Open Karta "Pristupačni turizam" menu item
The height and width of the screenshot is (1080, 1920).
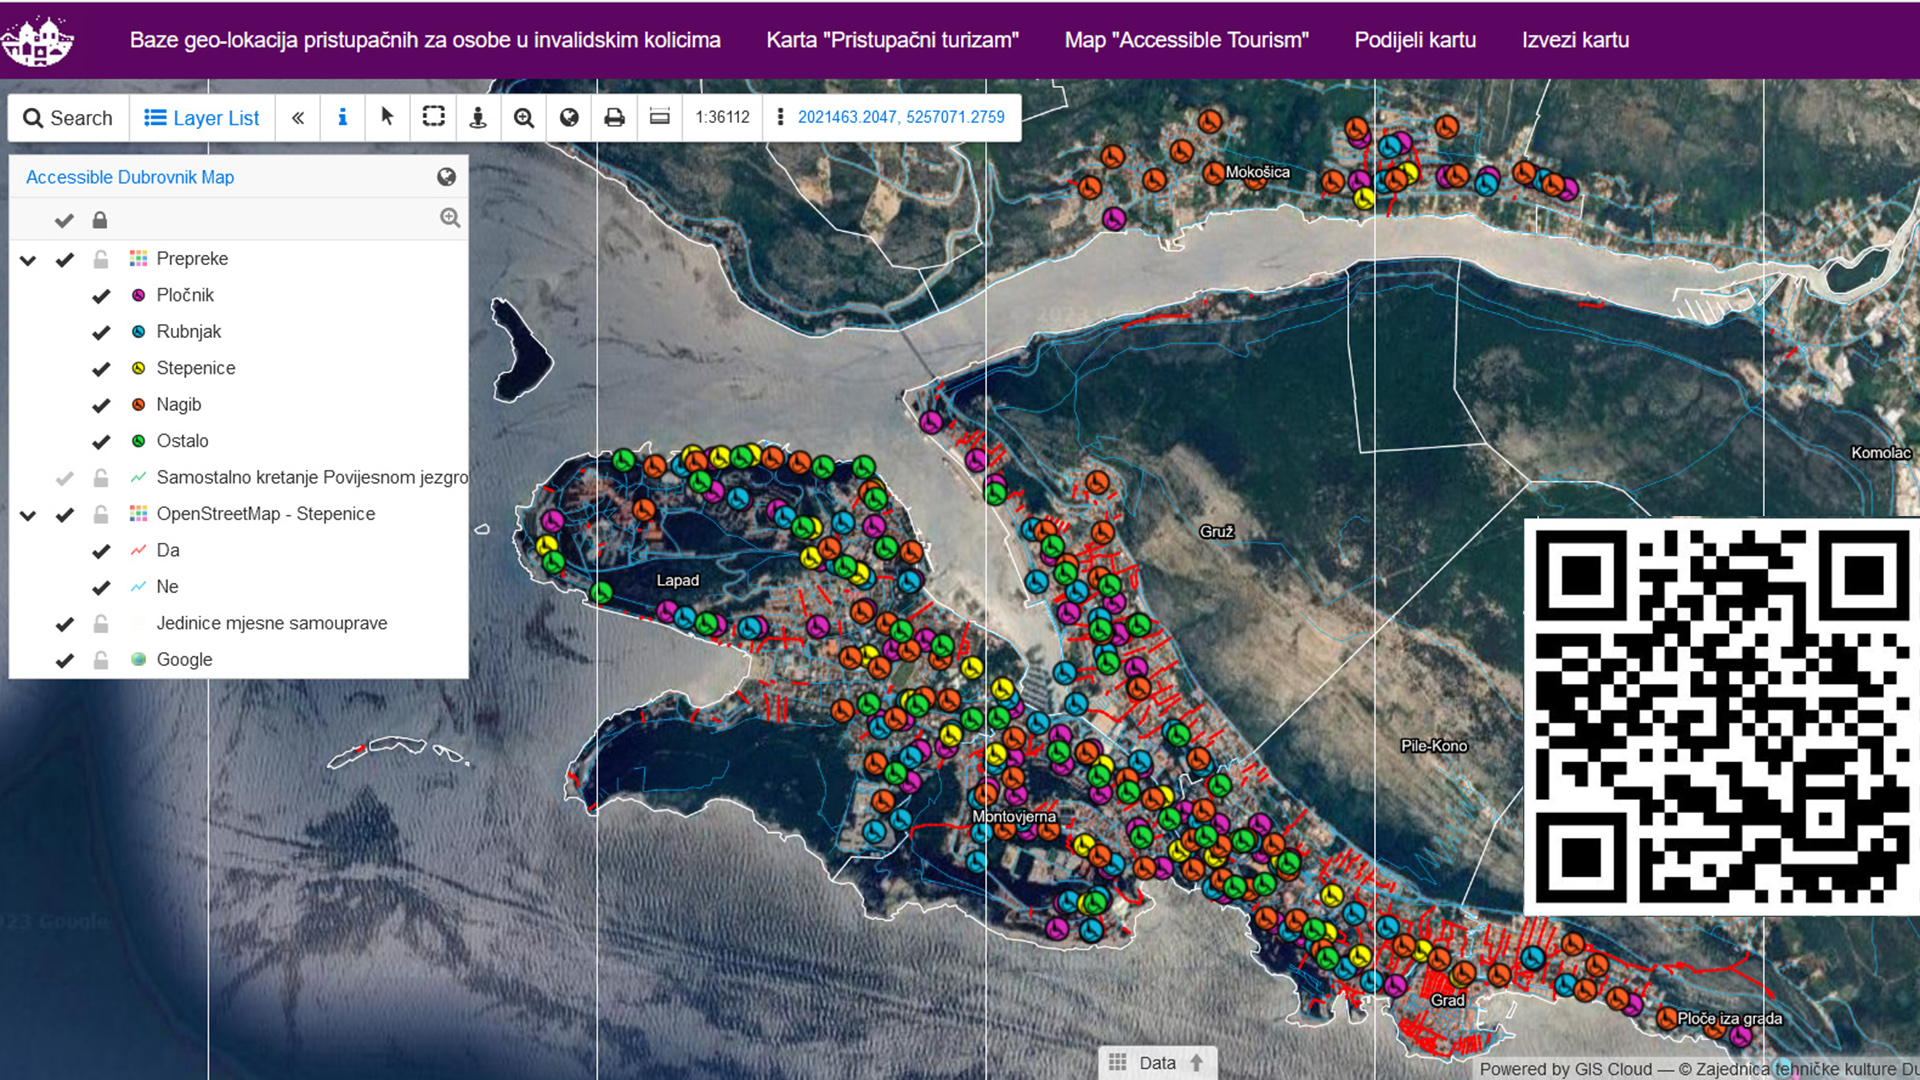click(x=892, y=40)
